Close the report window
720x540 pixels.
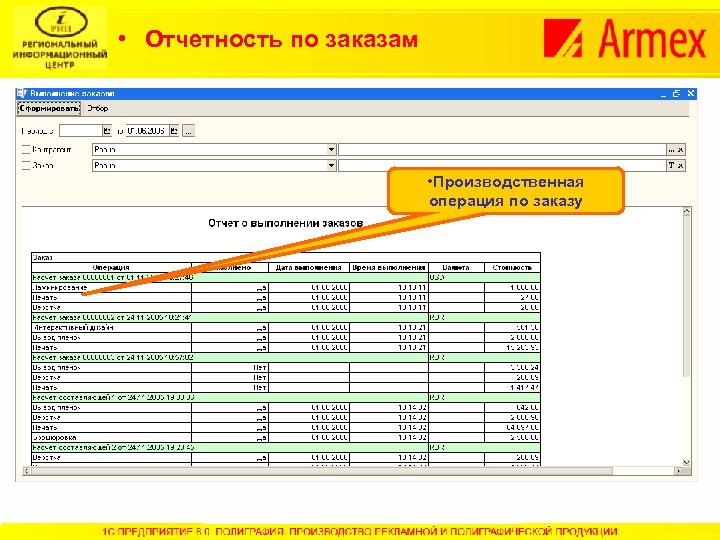(690, 94)
